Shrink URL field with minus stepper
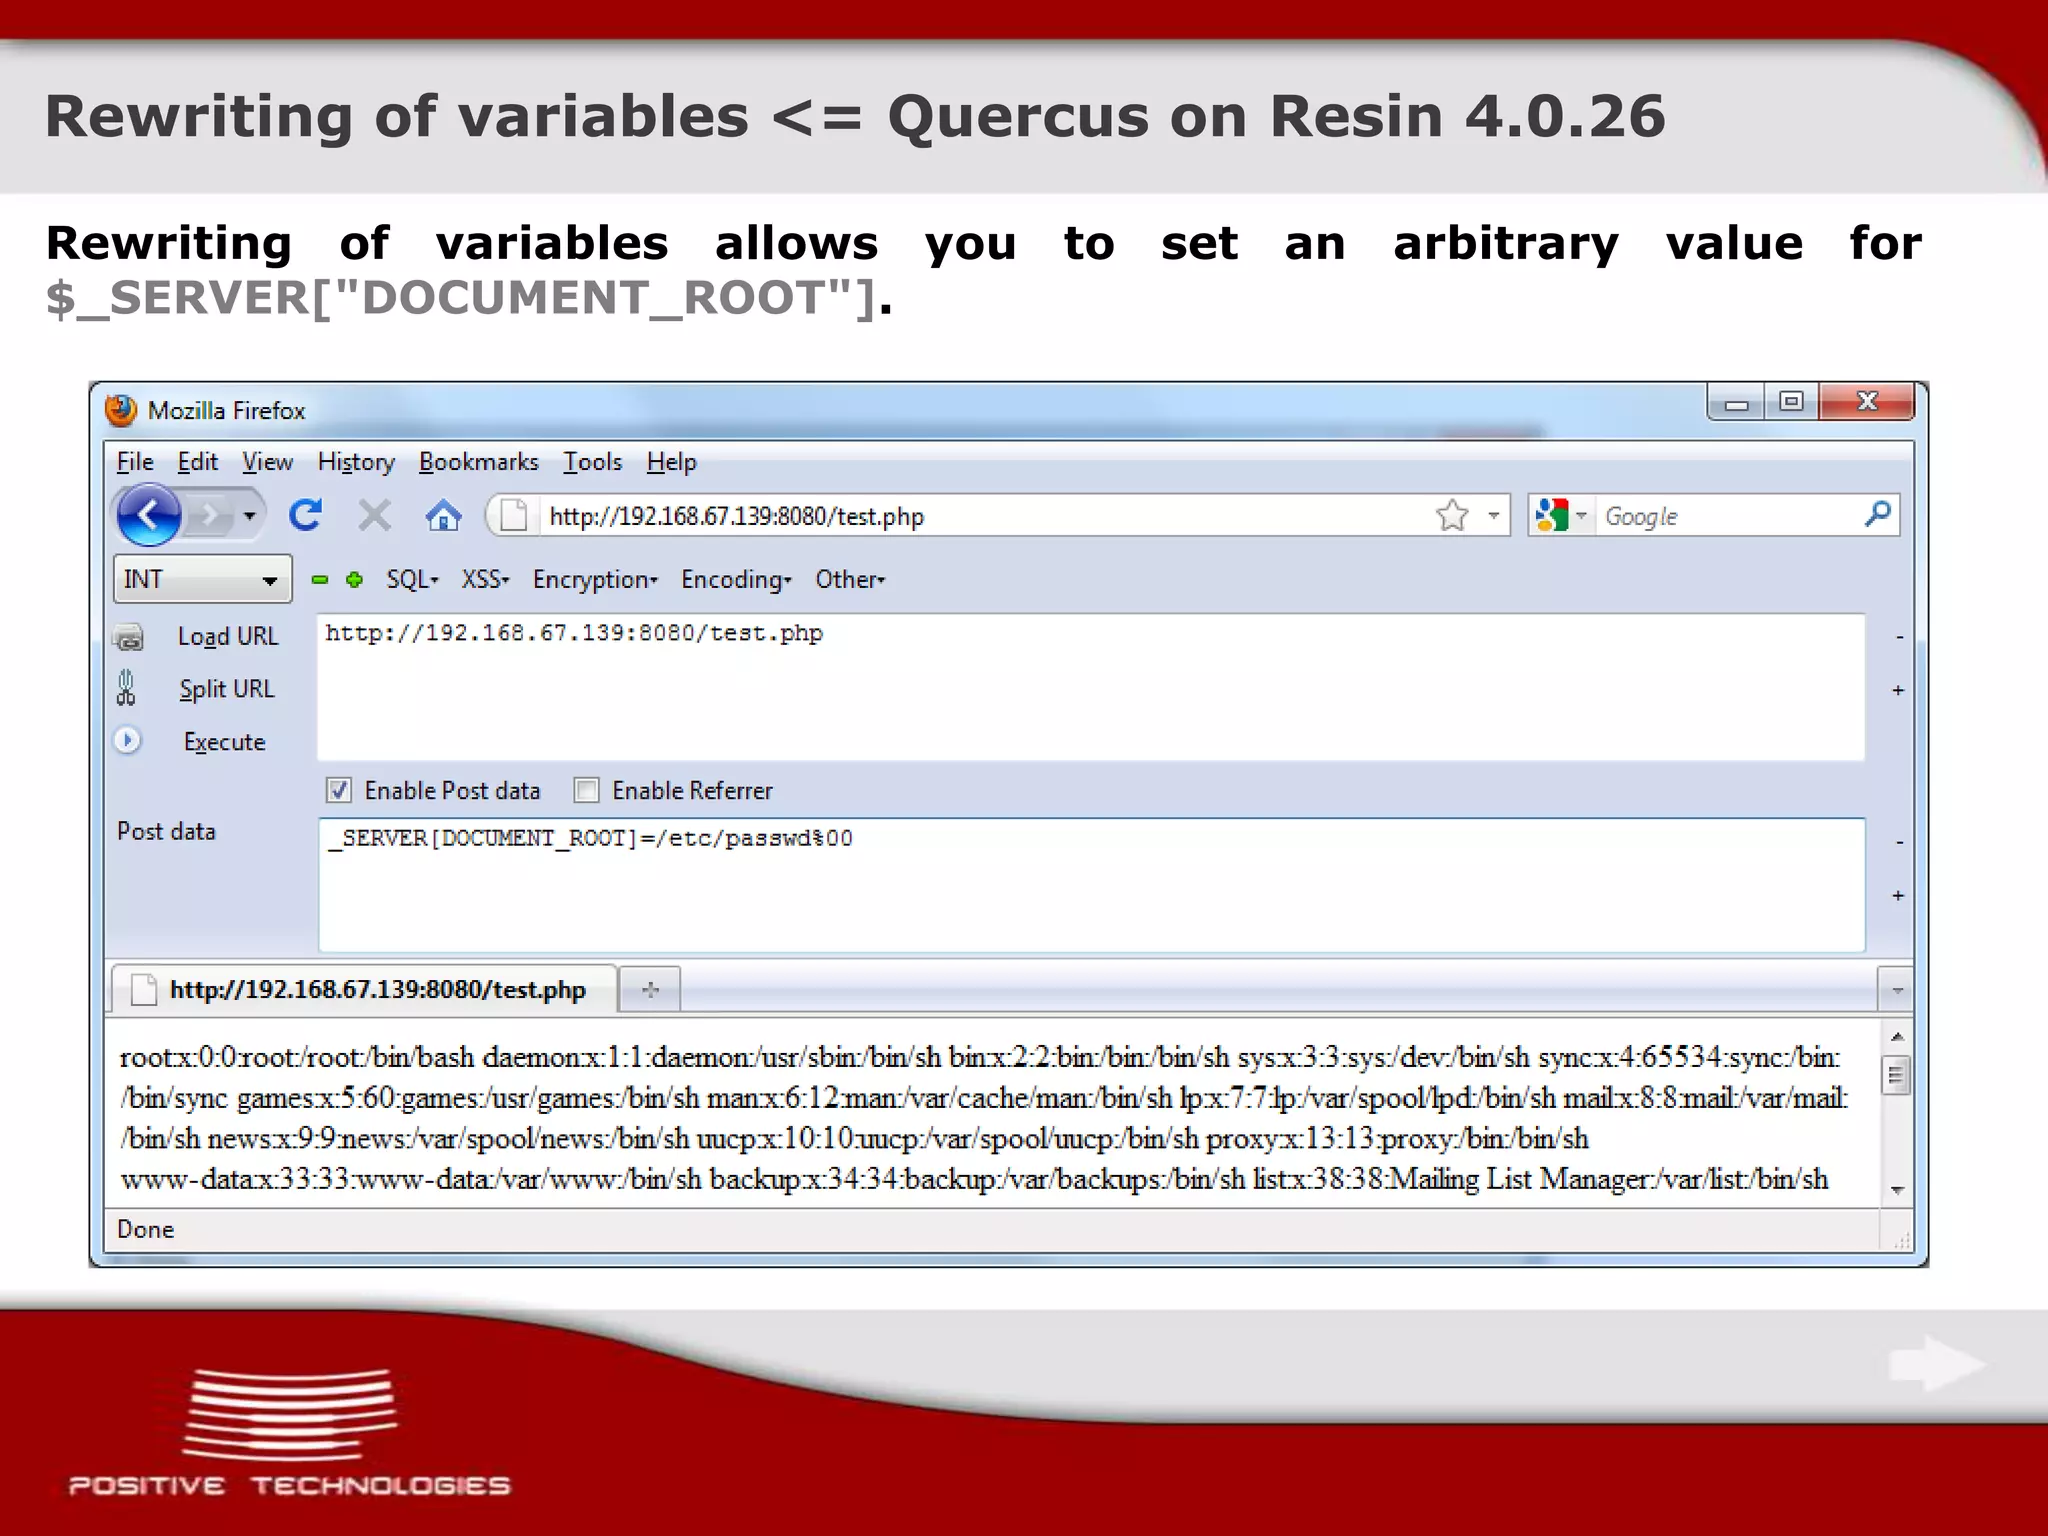 pyautogui.click(x=1899, y=637)
